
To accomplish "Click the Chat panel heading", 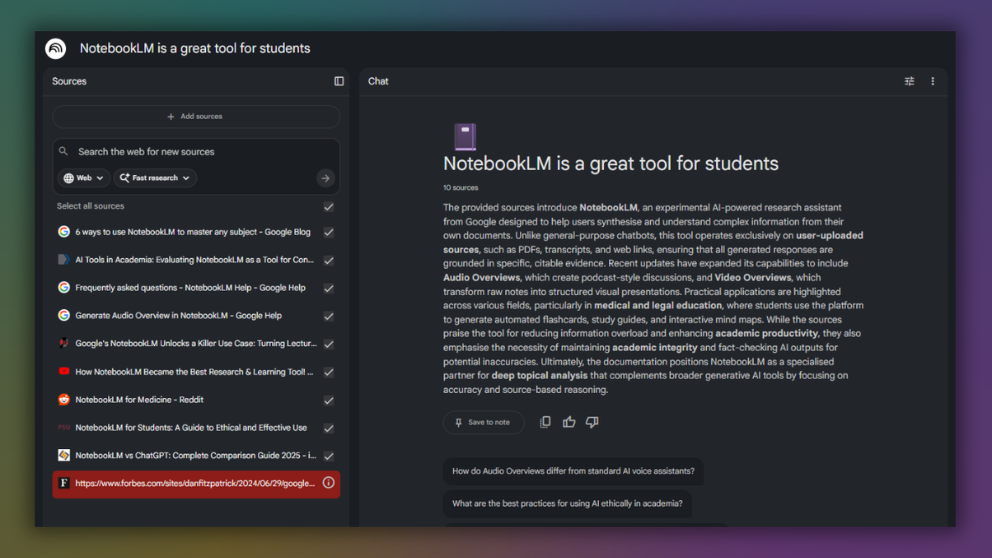I will pos(378,81).
